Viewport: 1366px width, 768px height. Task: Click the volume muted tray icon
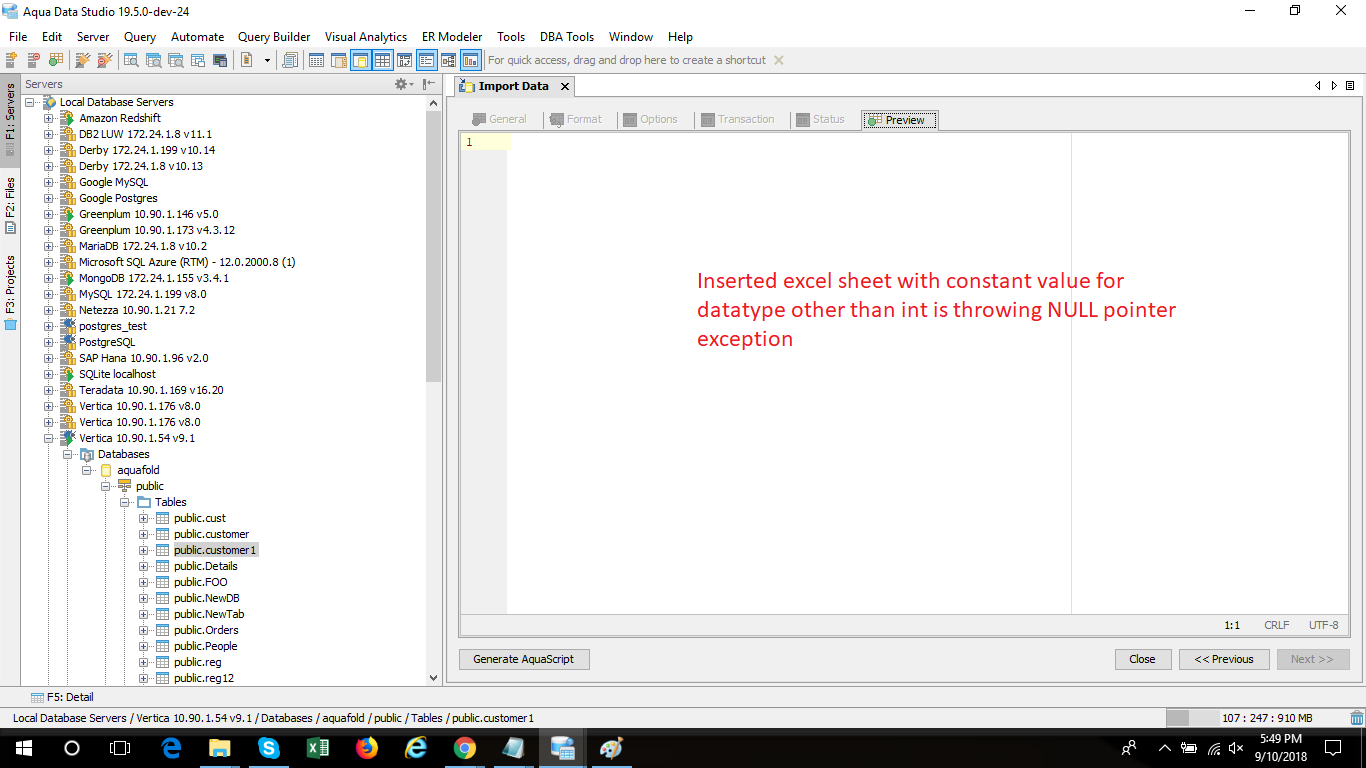1236,748
